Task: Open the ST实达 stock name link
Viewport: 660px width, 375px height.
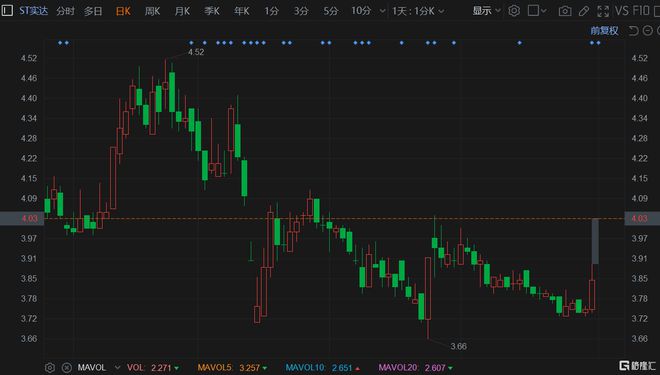Action: click(34, 11)
